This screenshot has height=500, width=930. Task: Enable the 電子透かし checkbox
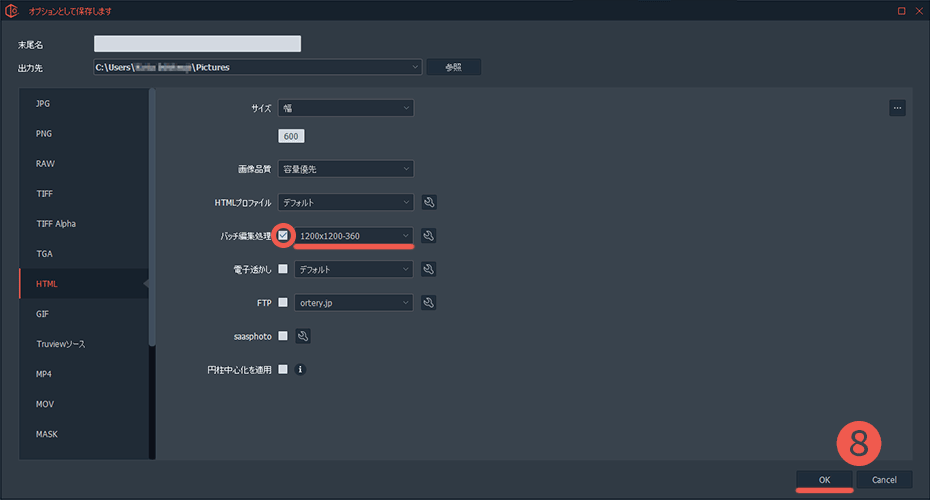point(284,269)
